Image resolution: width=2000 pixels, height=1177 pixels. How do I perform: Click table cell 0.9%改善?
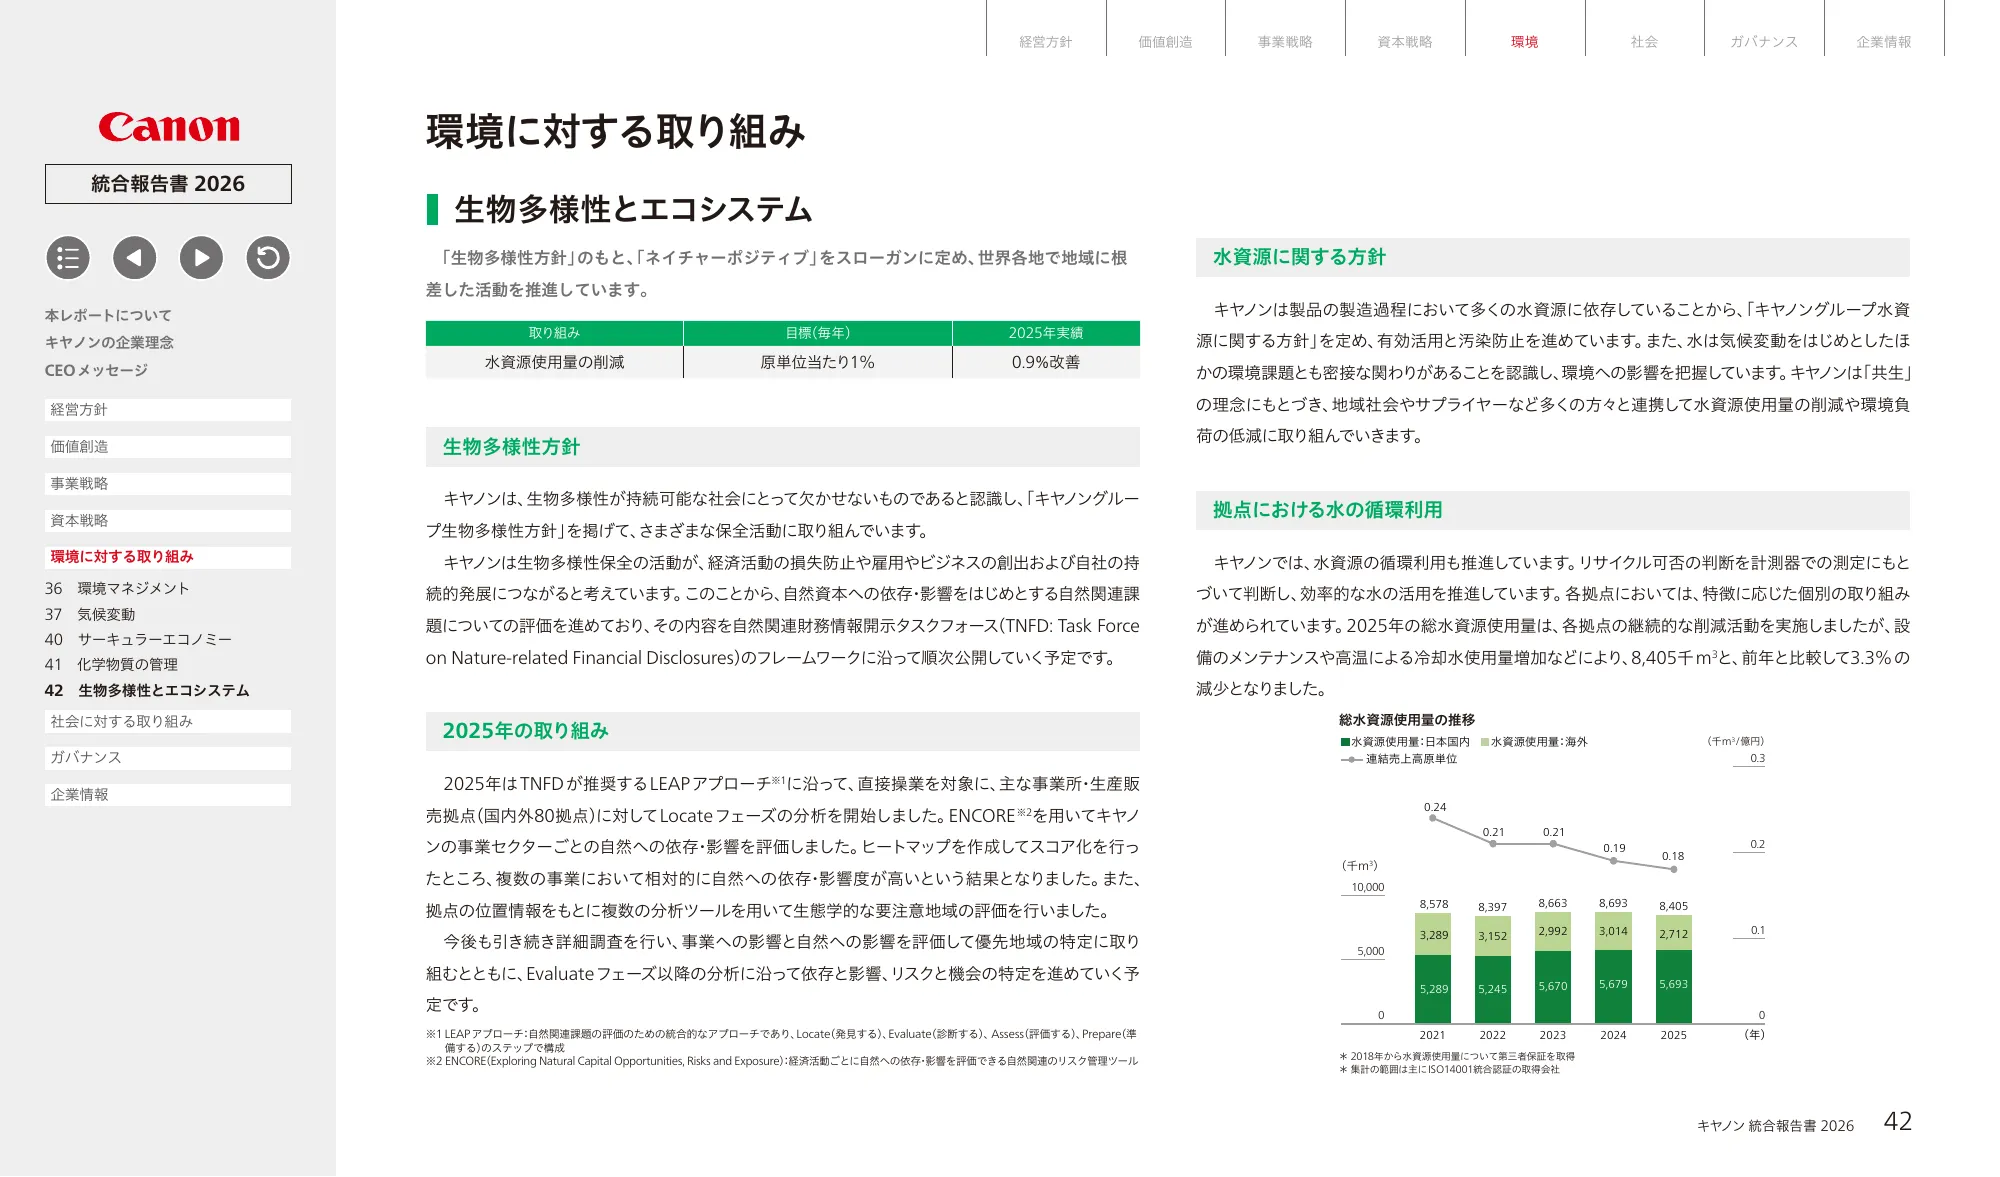point(1046,362)
